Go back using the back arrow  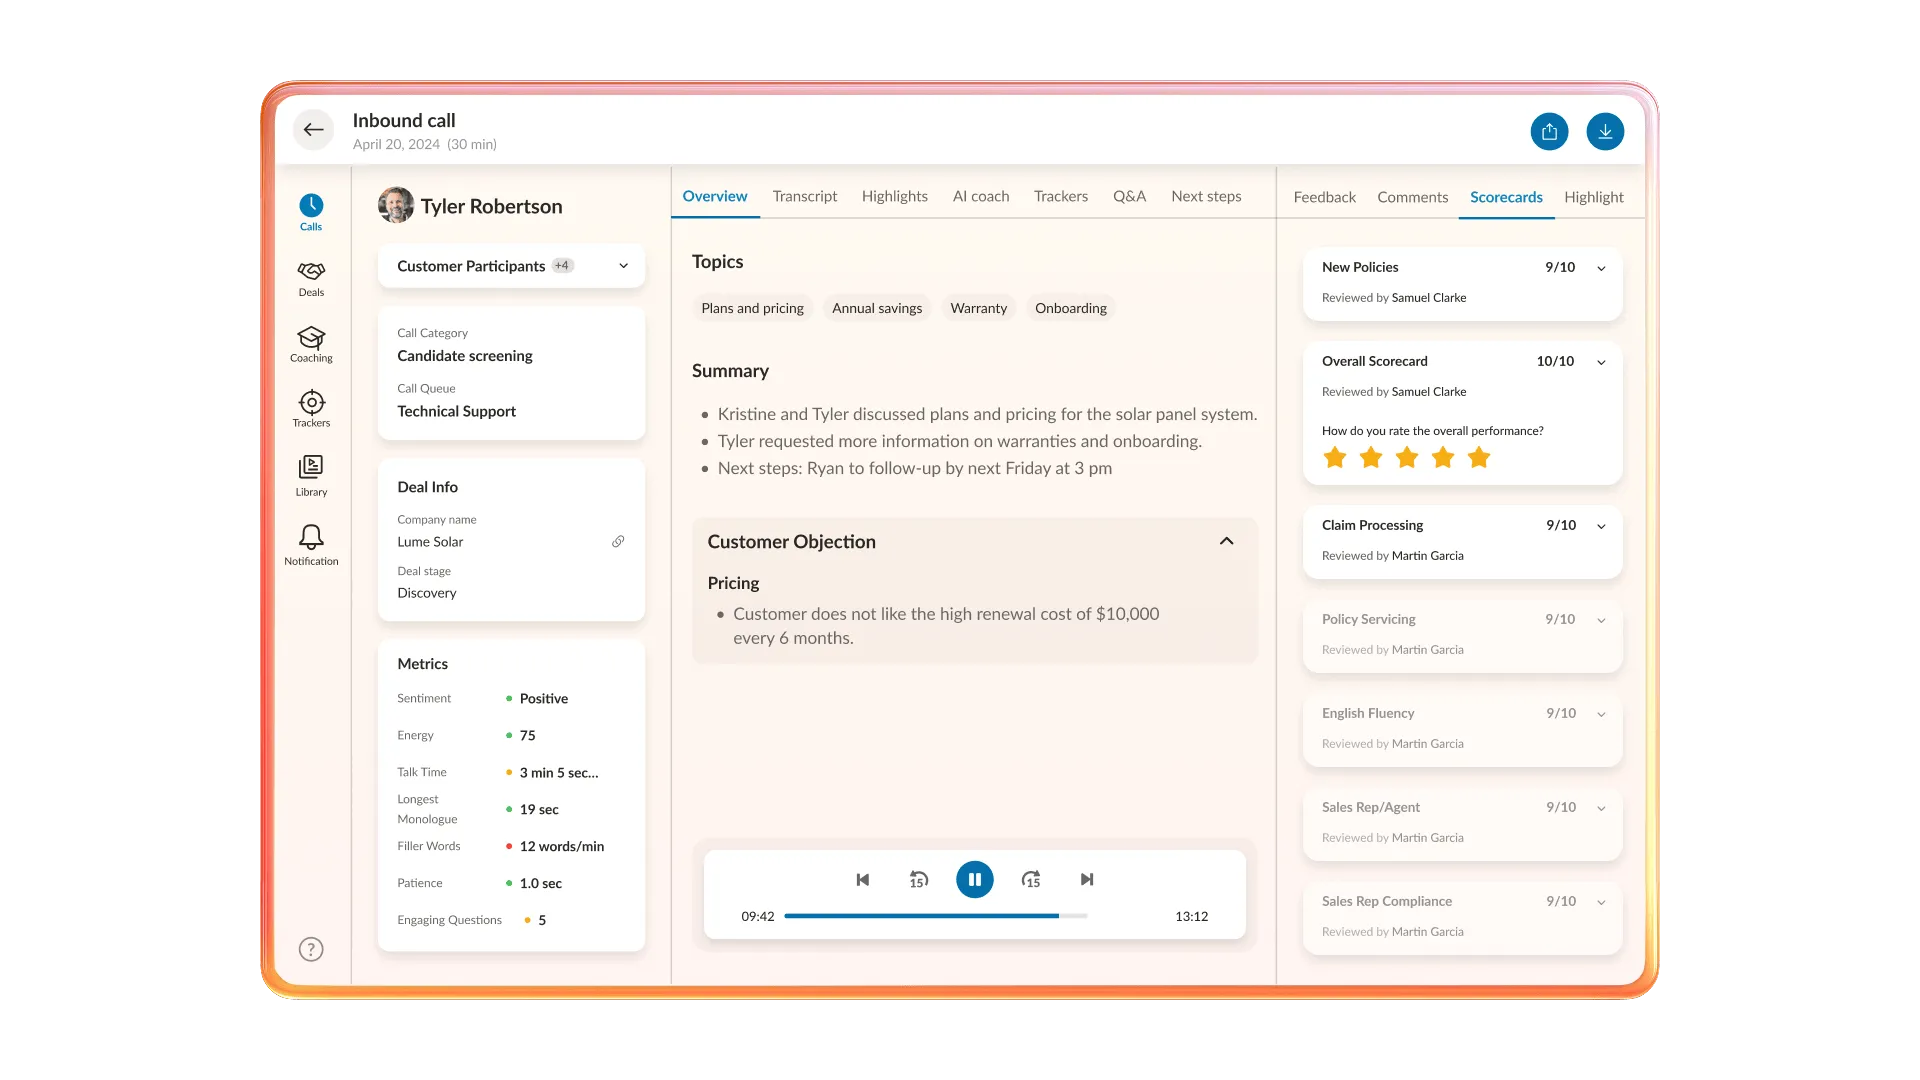(313, 129)
